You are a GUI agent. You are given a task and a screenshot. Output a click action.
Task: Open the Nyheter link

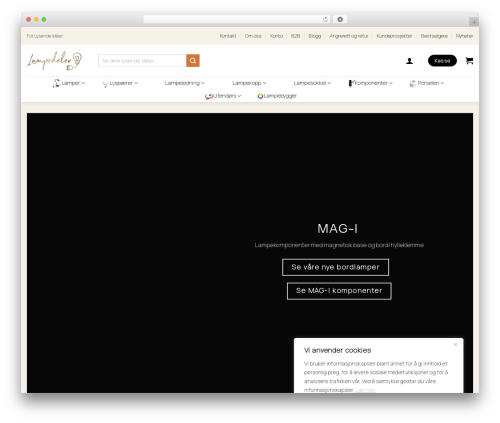point(464,36)
